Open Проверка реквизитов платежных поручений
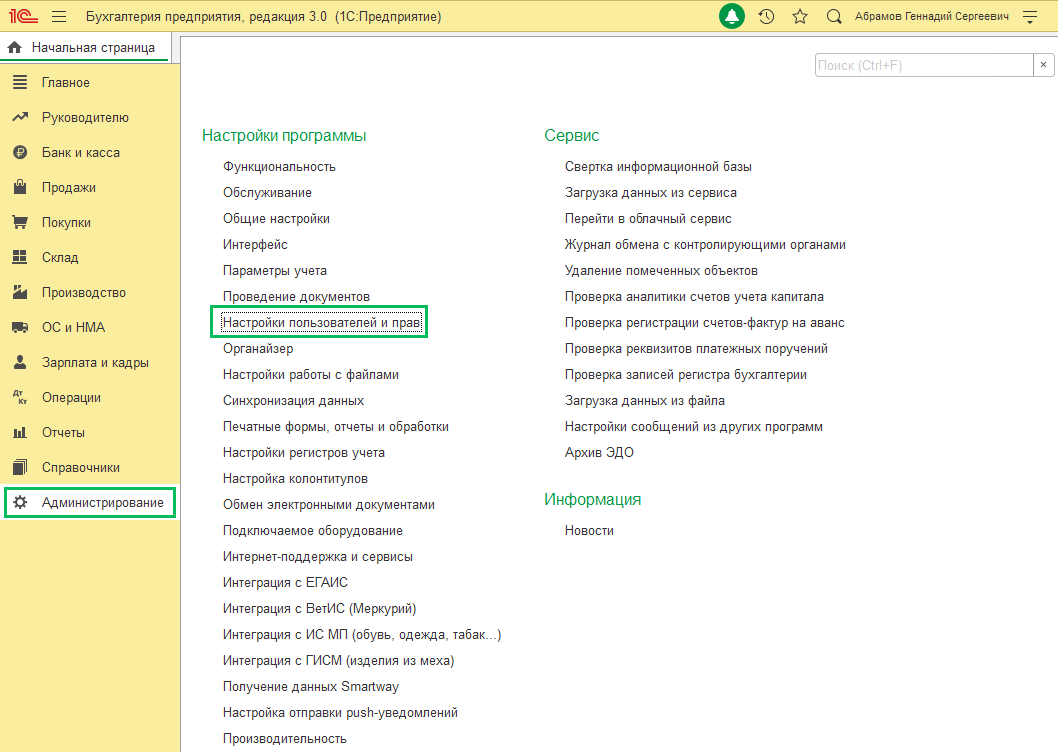The width and height of the screenshot is (1058, 752). (696, 349)
